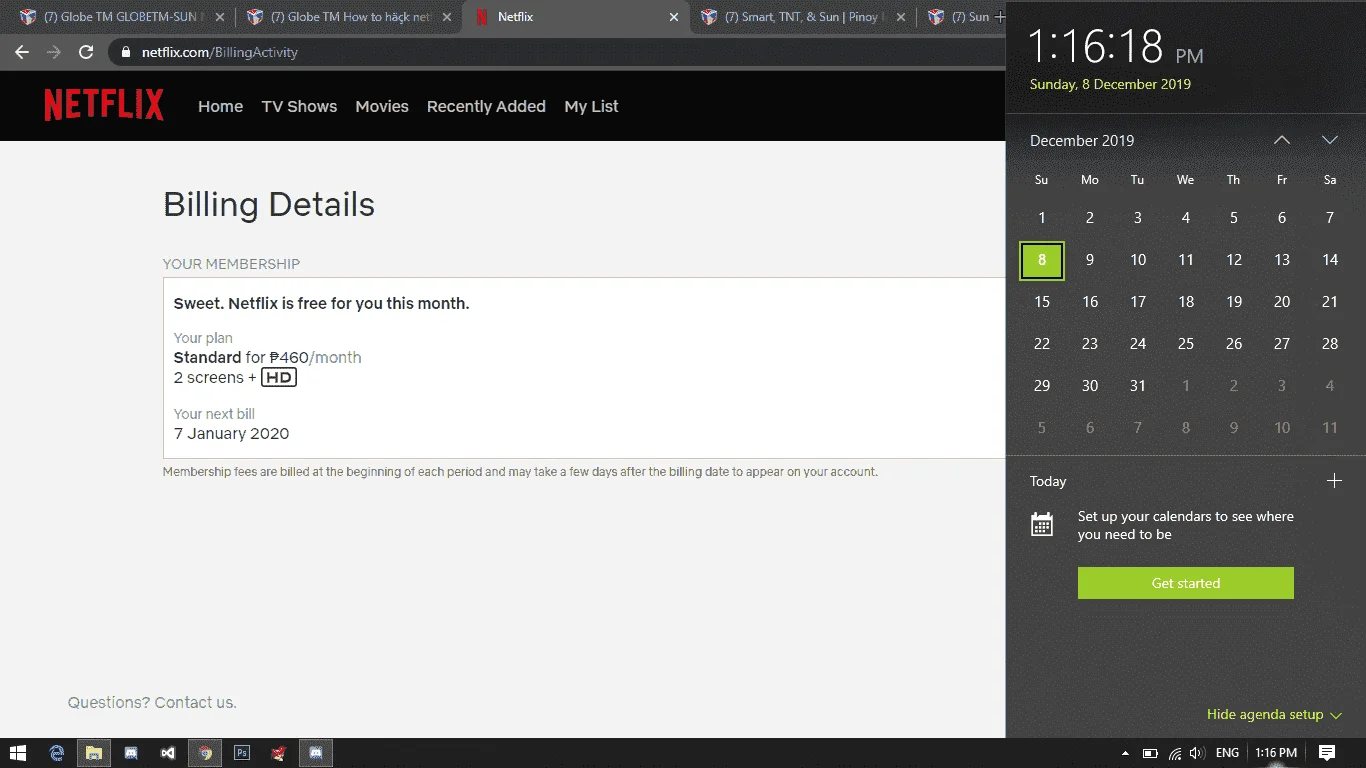Viewport: 1366px width, 768px height.
Task: Add an event with the plus icon
Action: 1333,481
